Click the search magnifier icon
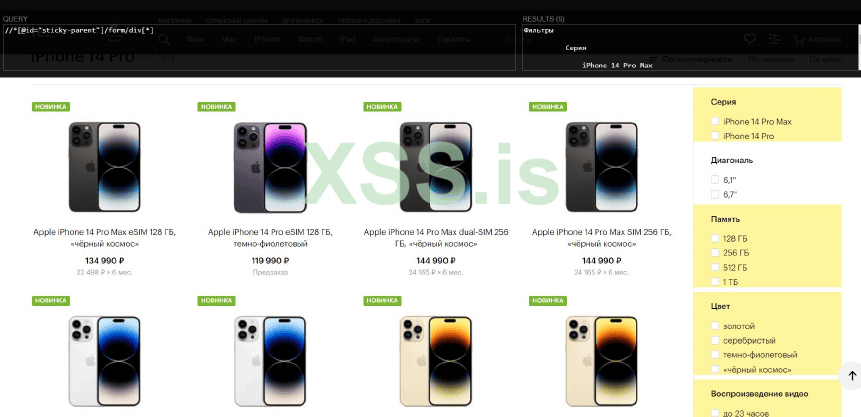Viewport: 861px width, 417px height. tap(164, 40)
